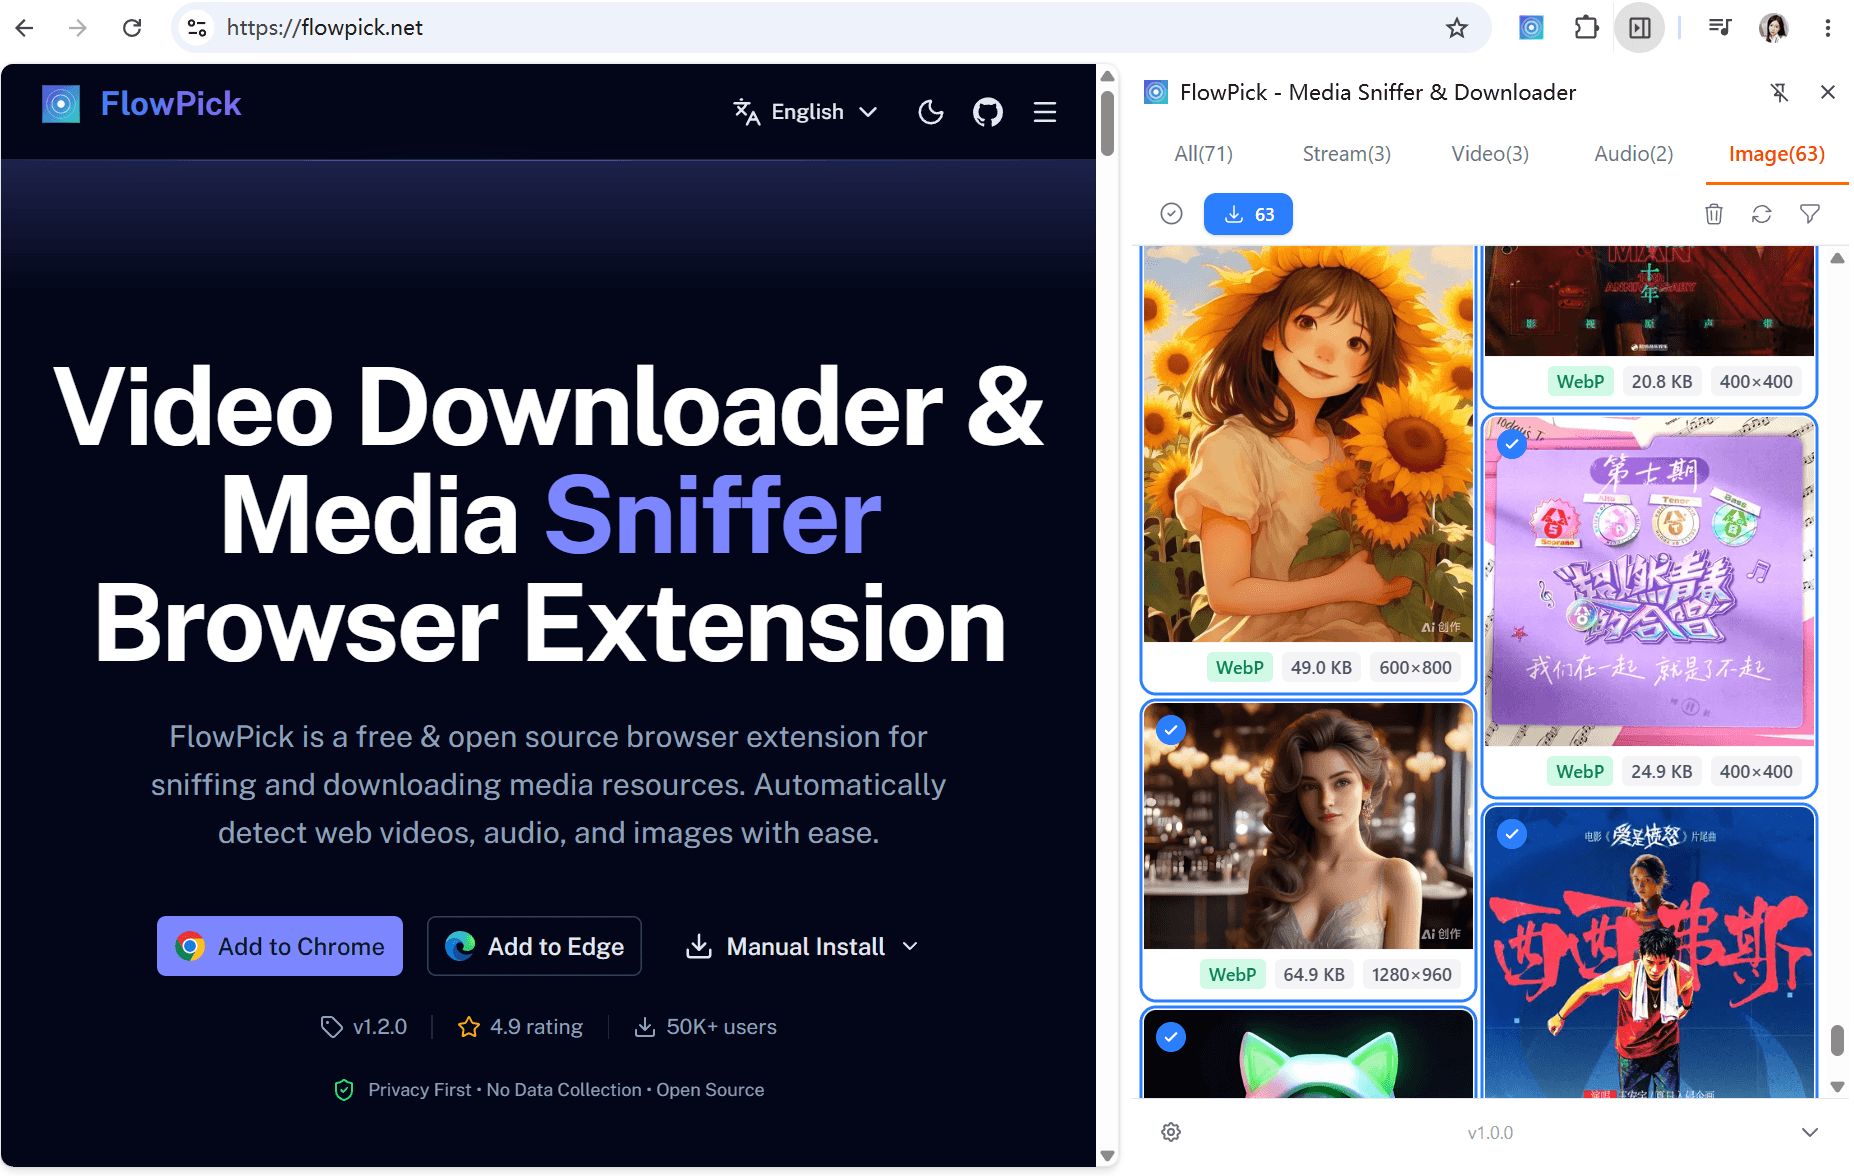Click the 1280×960 dimension label
This screenshot has height=1176, width=1854.
(1412, 974)
